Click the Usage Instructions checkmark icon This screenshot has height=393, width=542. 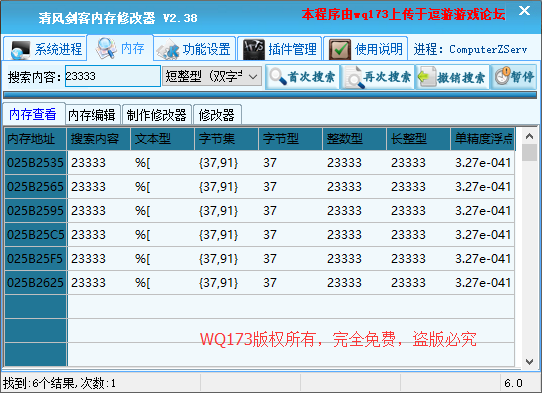340,49
